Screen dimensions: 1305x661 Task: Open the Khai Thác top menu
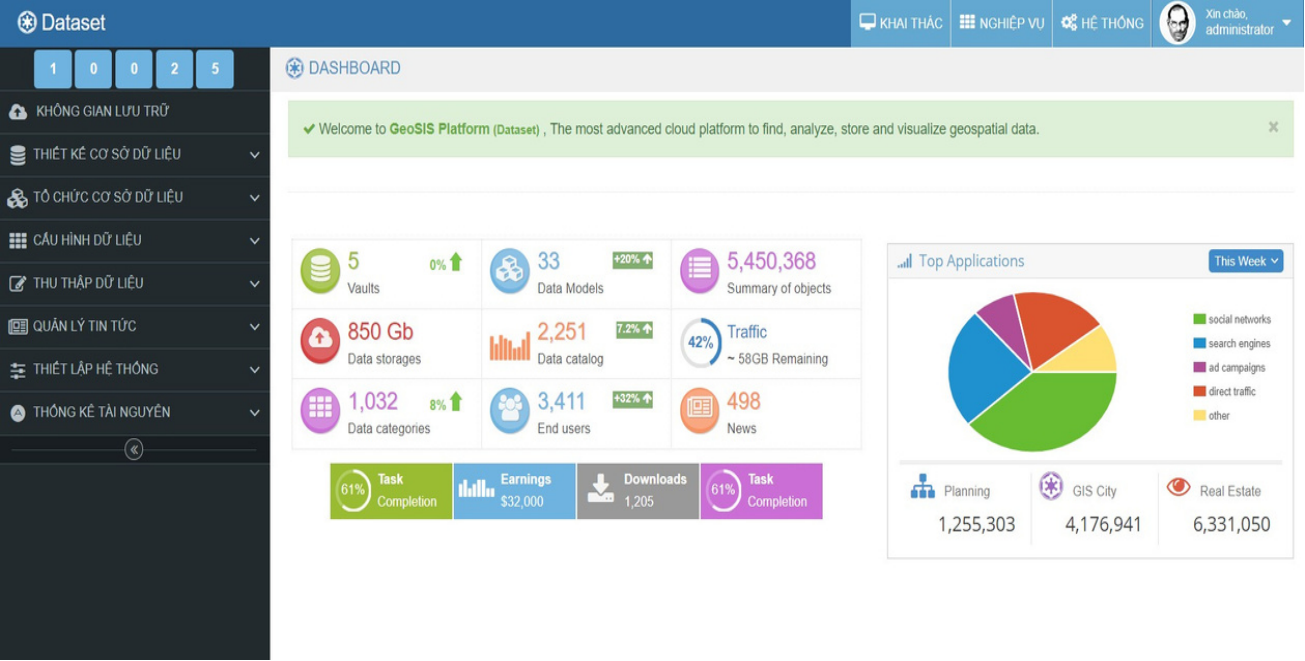coord(901,23)
